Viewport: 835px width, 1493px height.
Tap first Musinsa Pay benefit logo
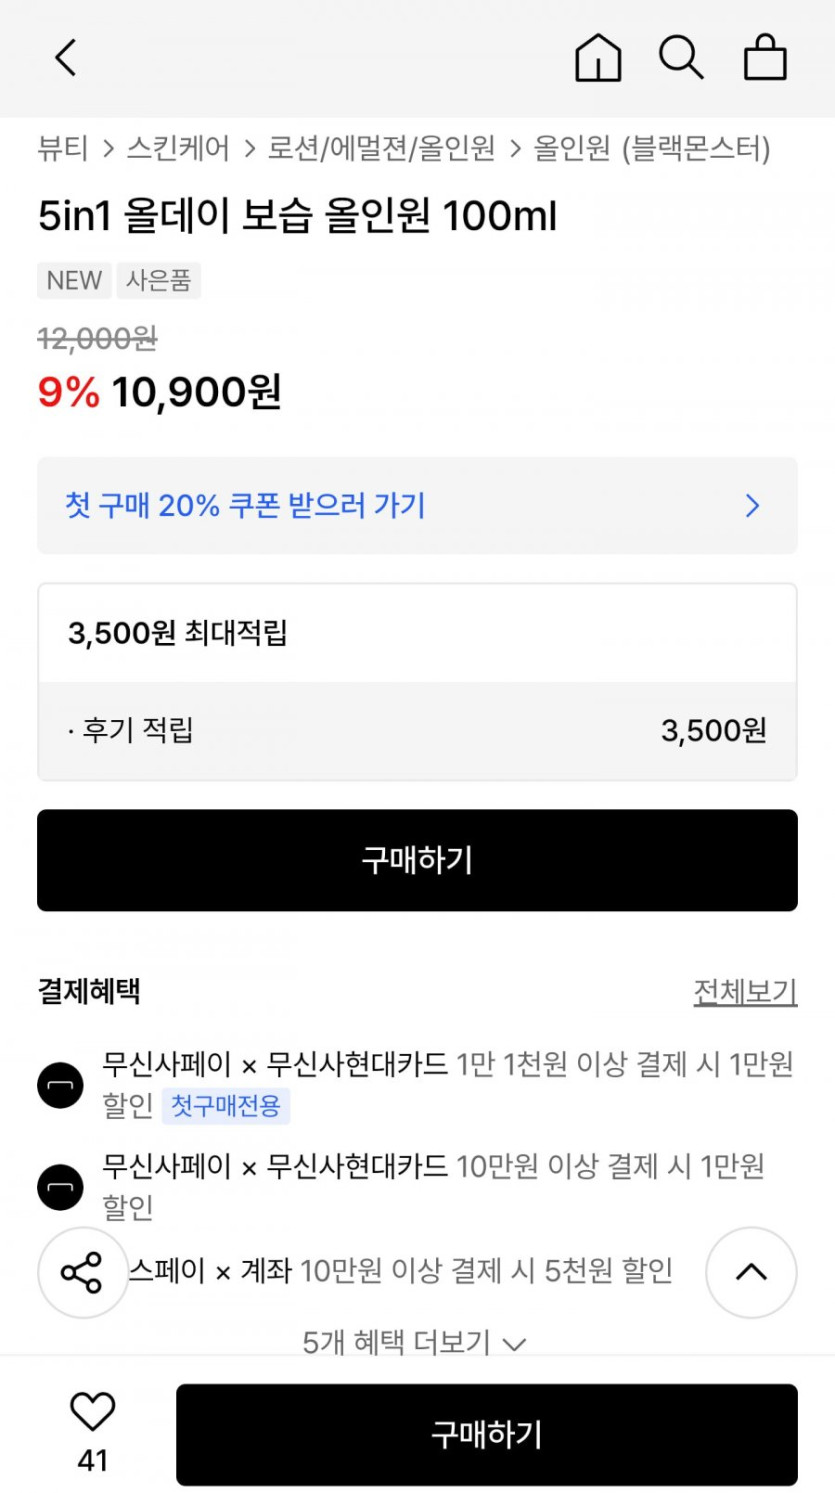coord(61,1085)
